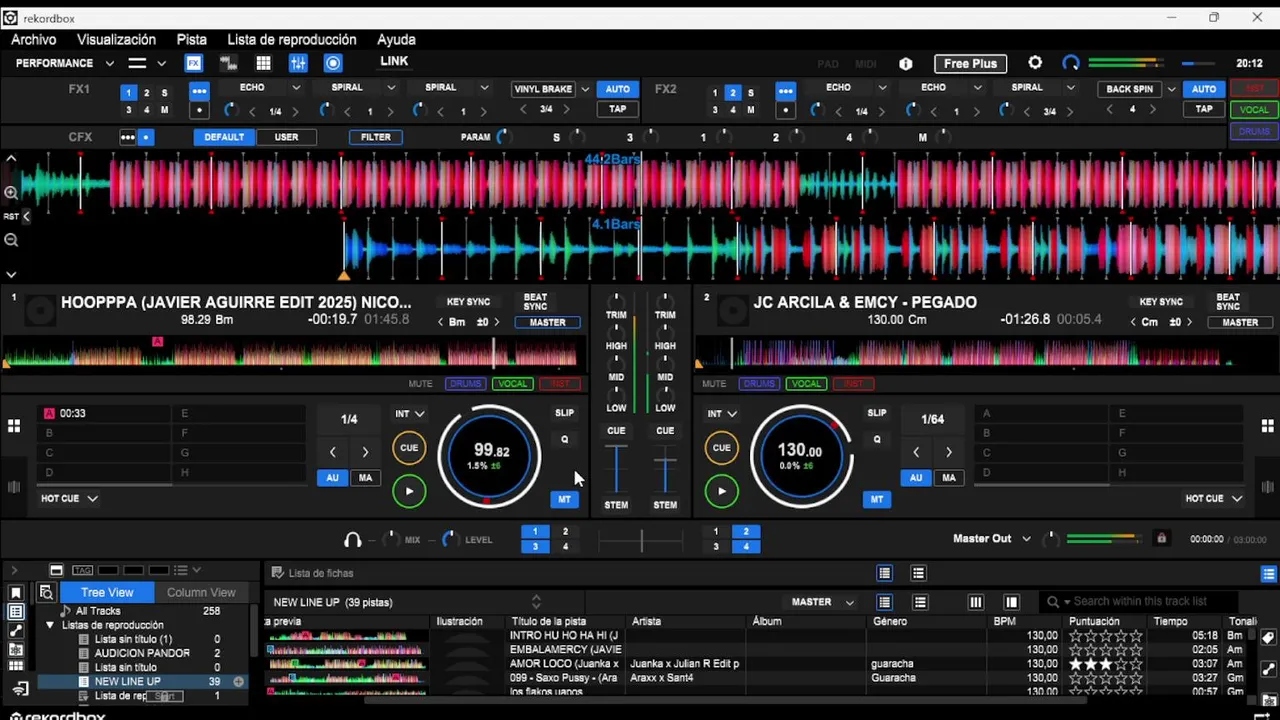Zoom in on the waveform

(x=11, y=192)
